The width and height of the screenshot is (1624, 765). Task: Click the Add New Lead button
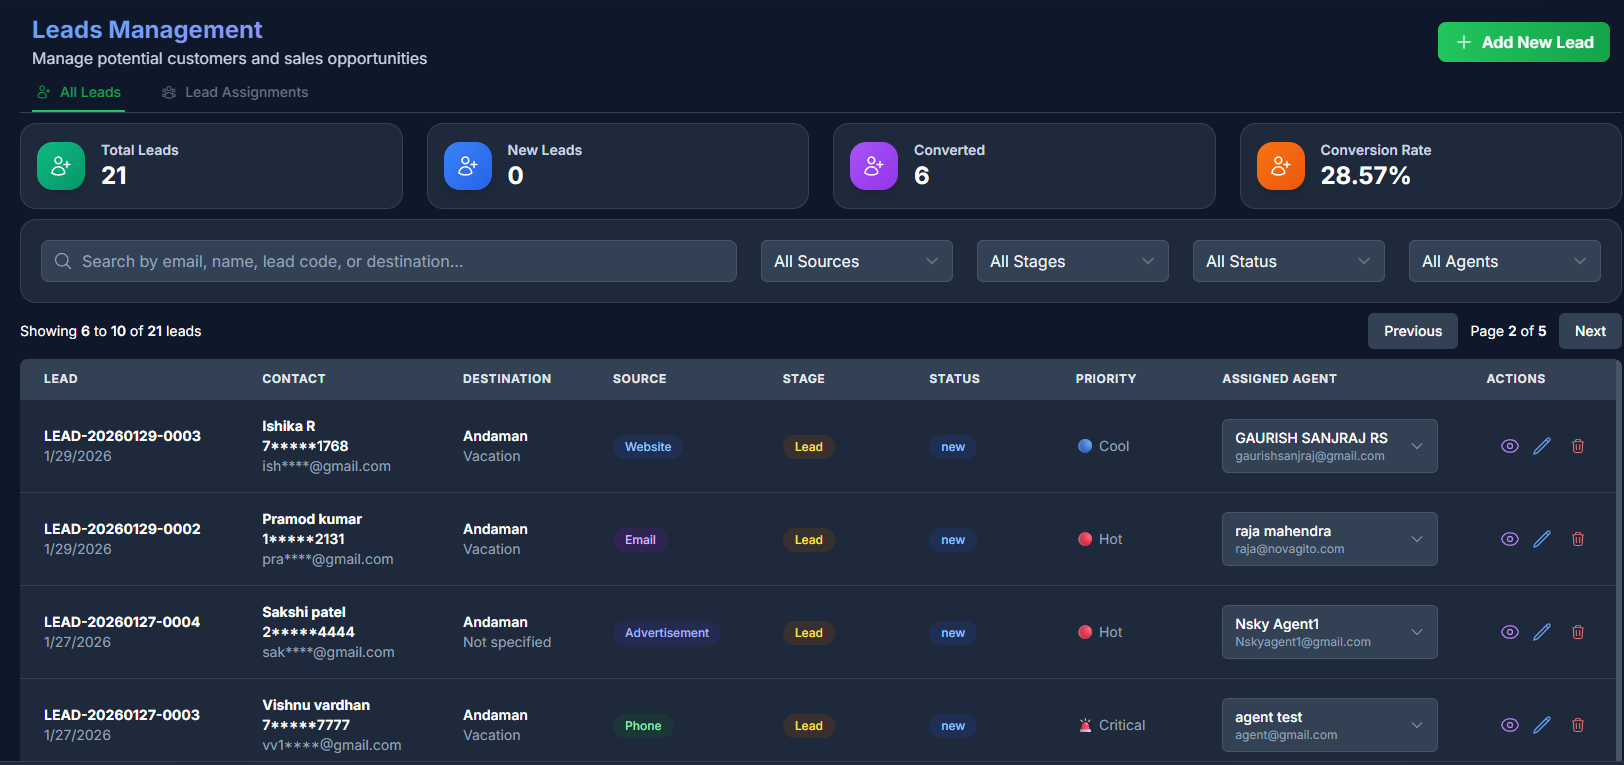(1523, 42)
